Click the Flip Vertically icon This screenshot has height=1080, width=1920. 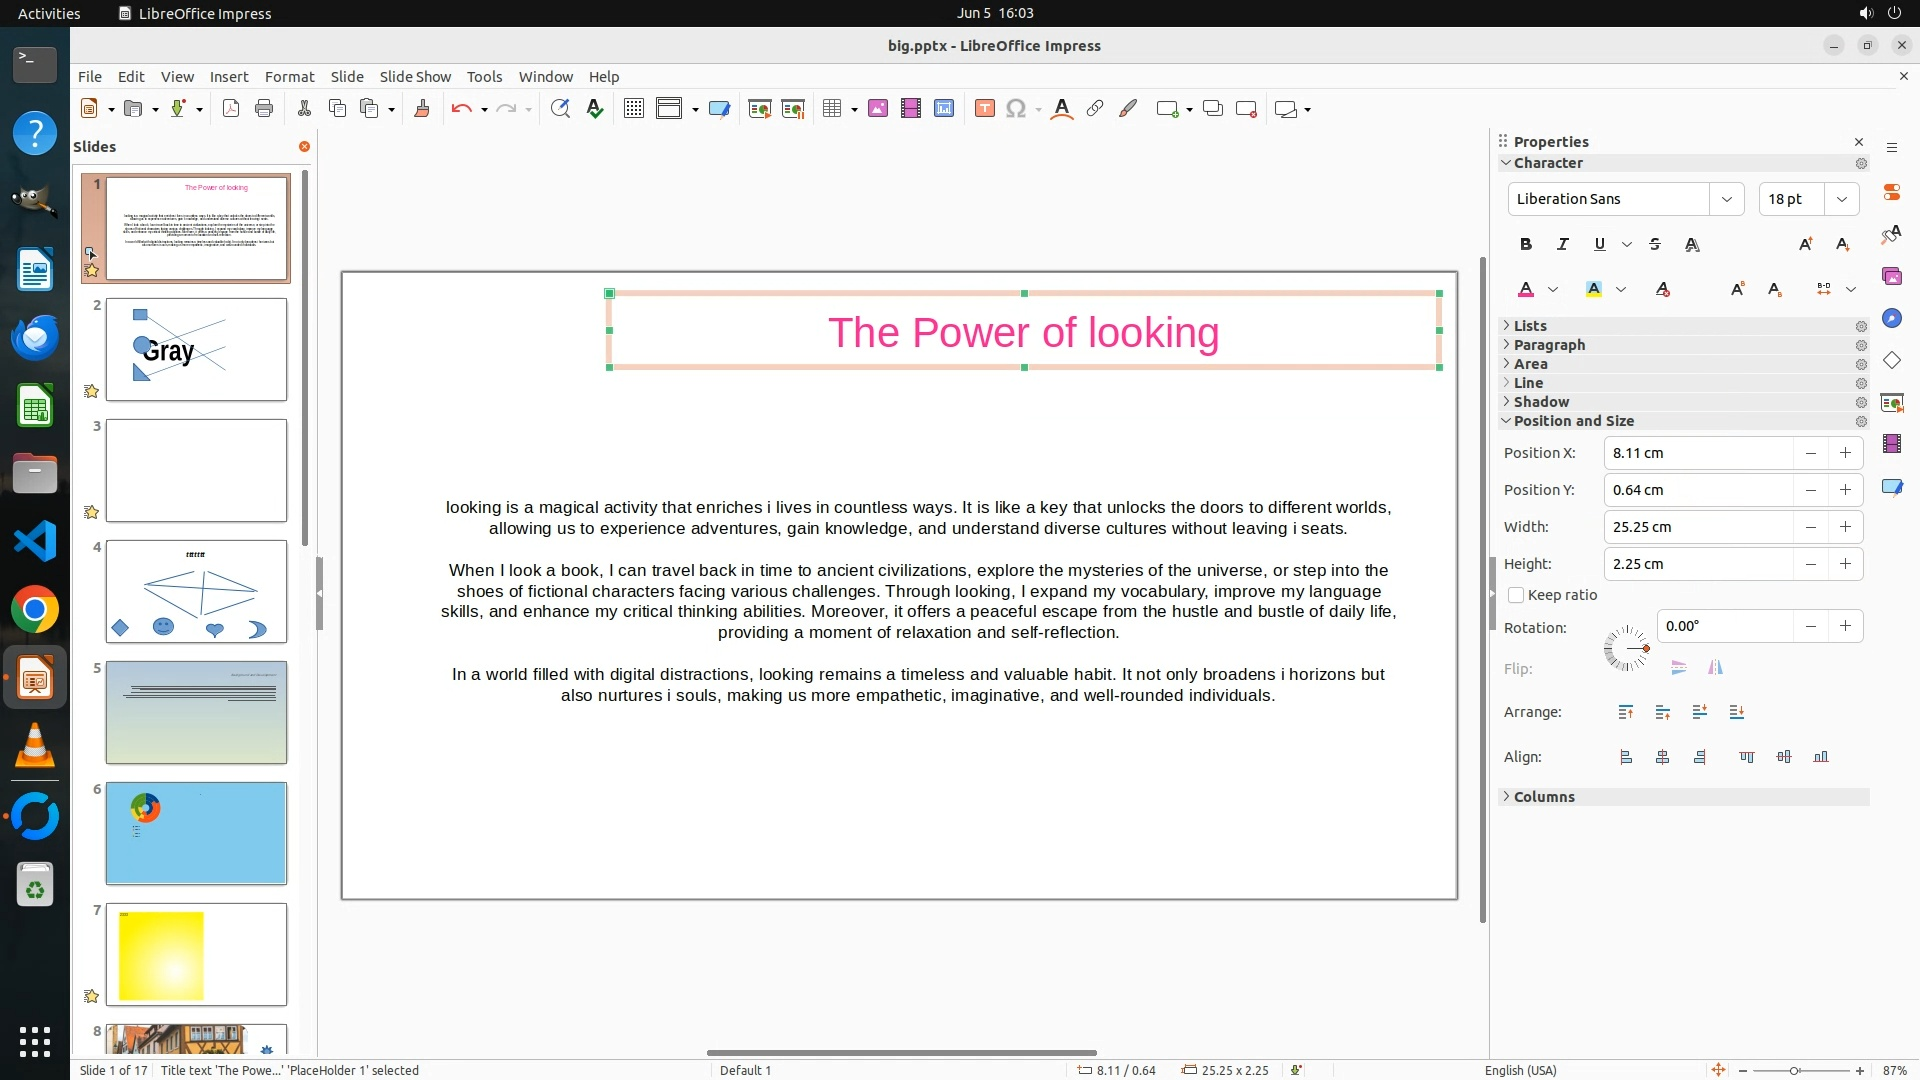(x=1679, y=668)
